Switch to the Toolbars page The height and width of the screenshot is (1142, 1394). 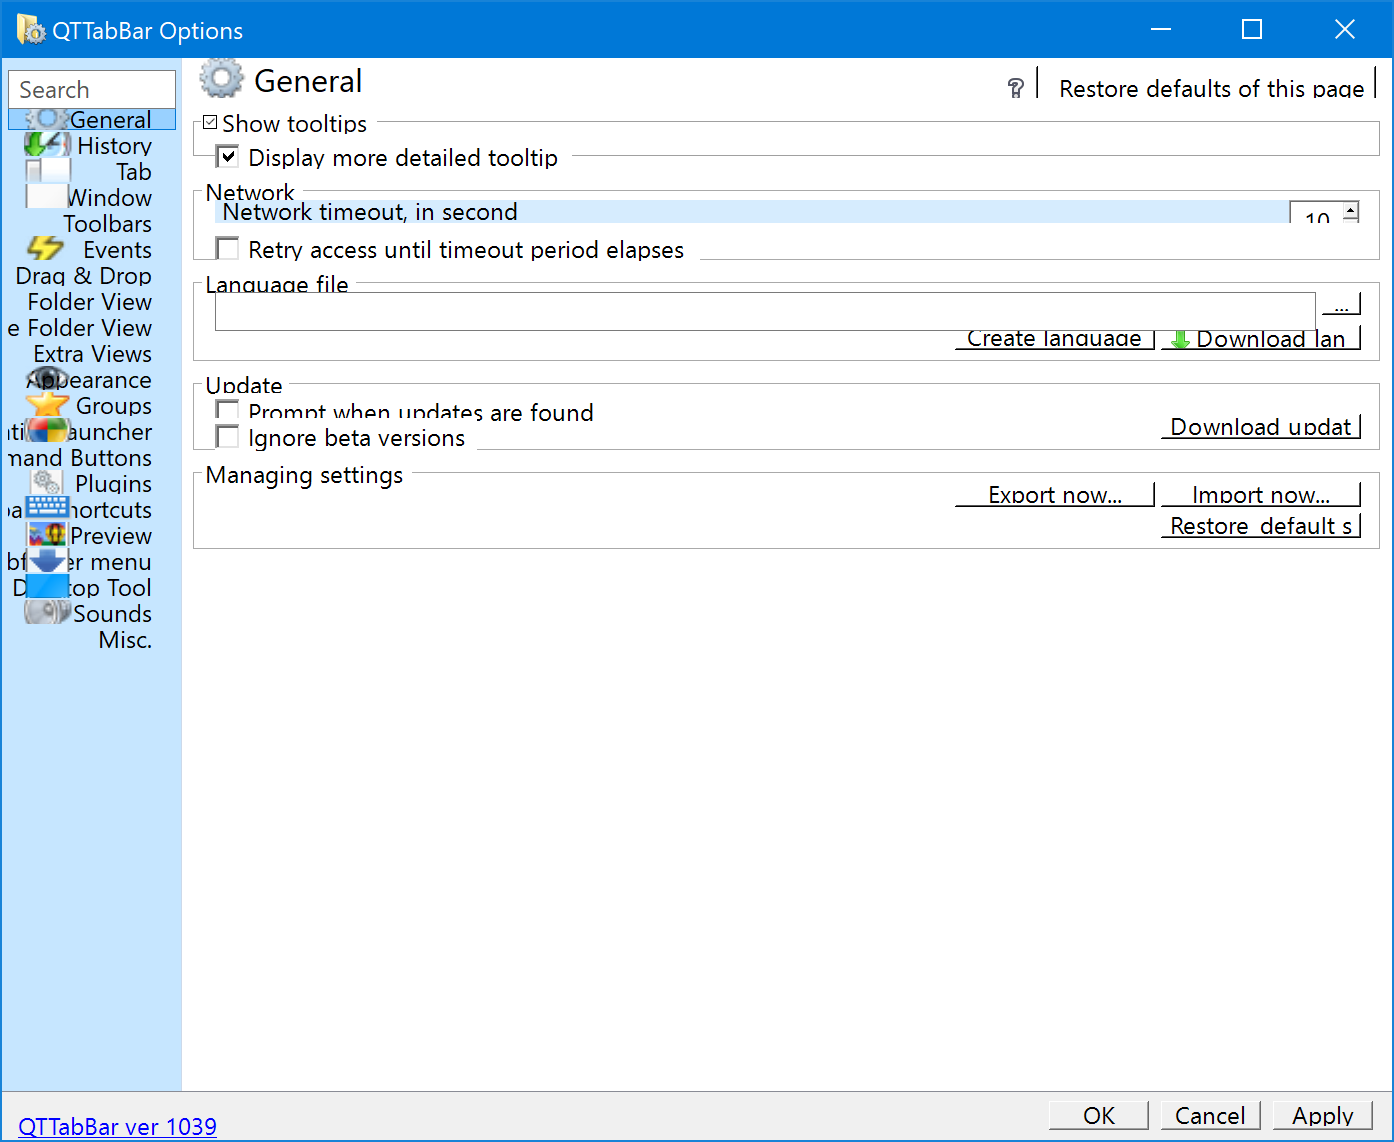point(108,224)
